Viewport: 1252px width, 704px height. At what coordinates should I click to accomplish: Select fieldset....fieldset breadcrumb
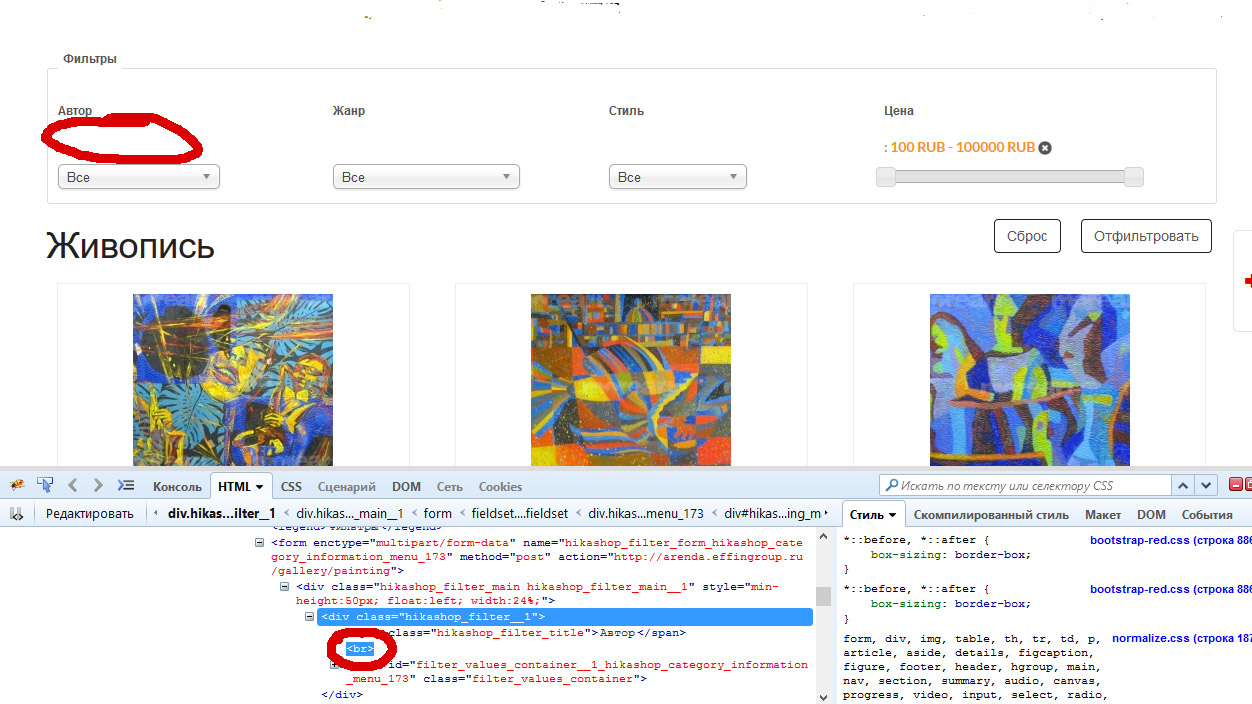(x=519, y=514)
